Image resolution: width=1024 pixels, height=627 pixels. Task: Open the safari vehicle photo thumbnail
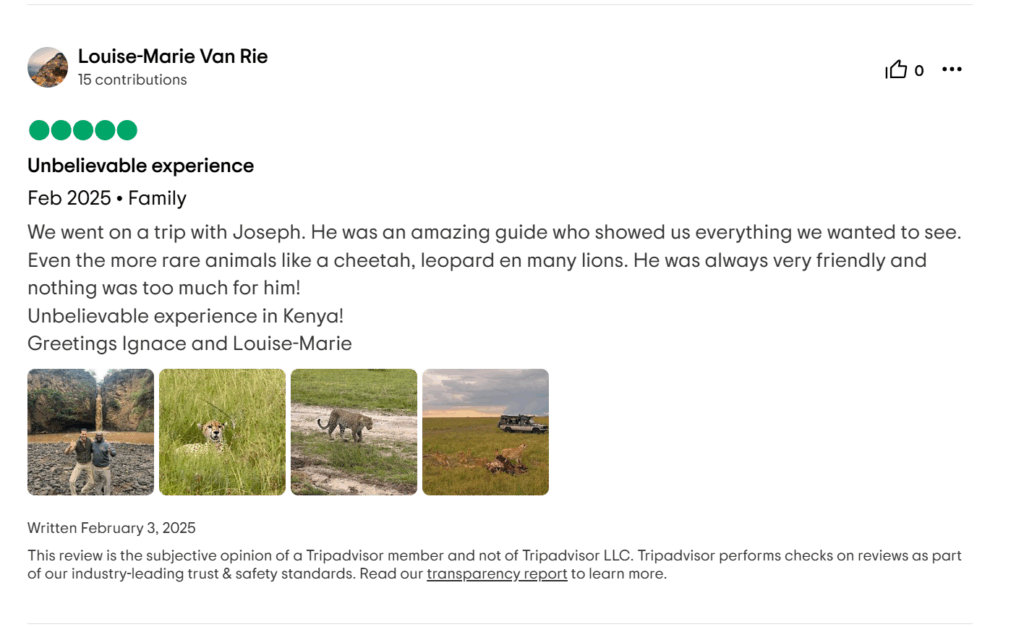coord(485,432)
